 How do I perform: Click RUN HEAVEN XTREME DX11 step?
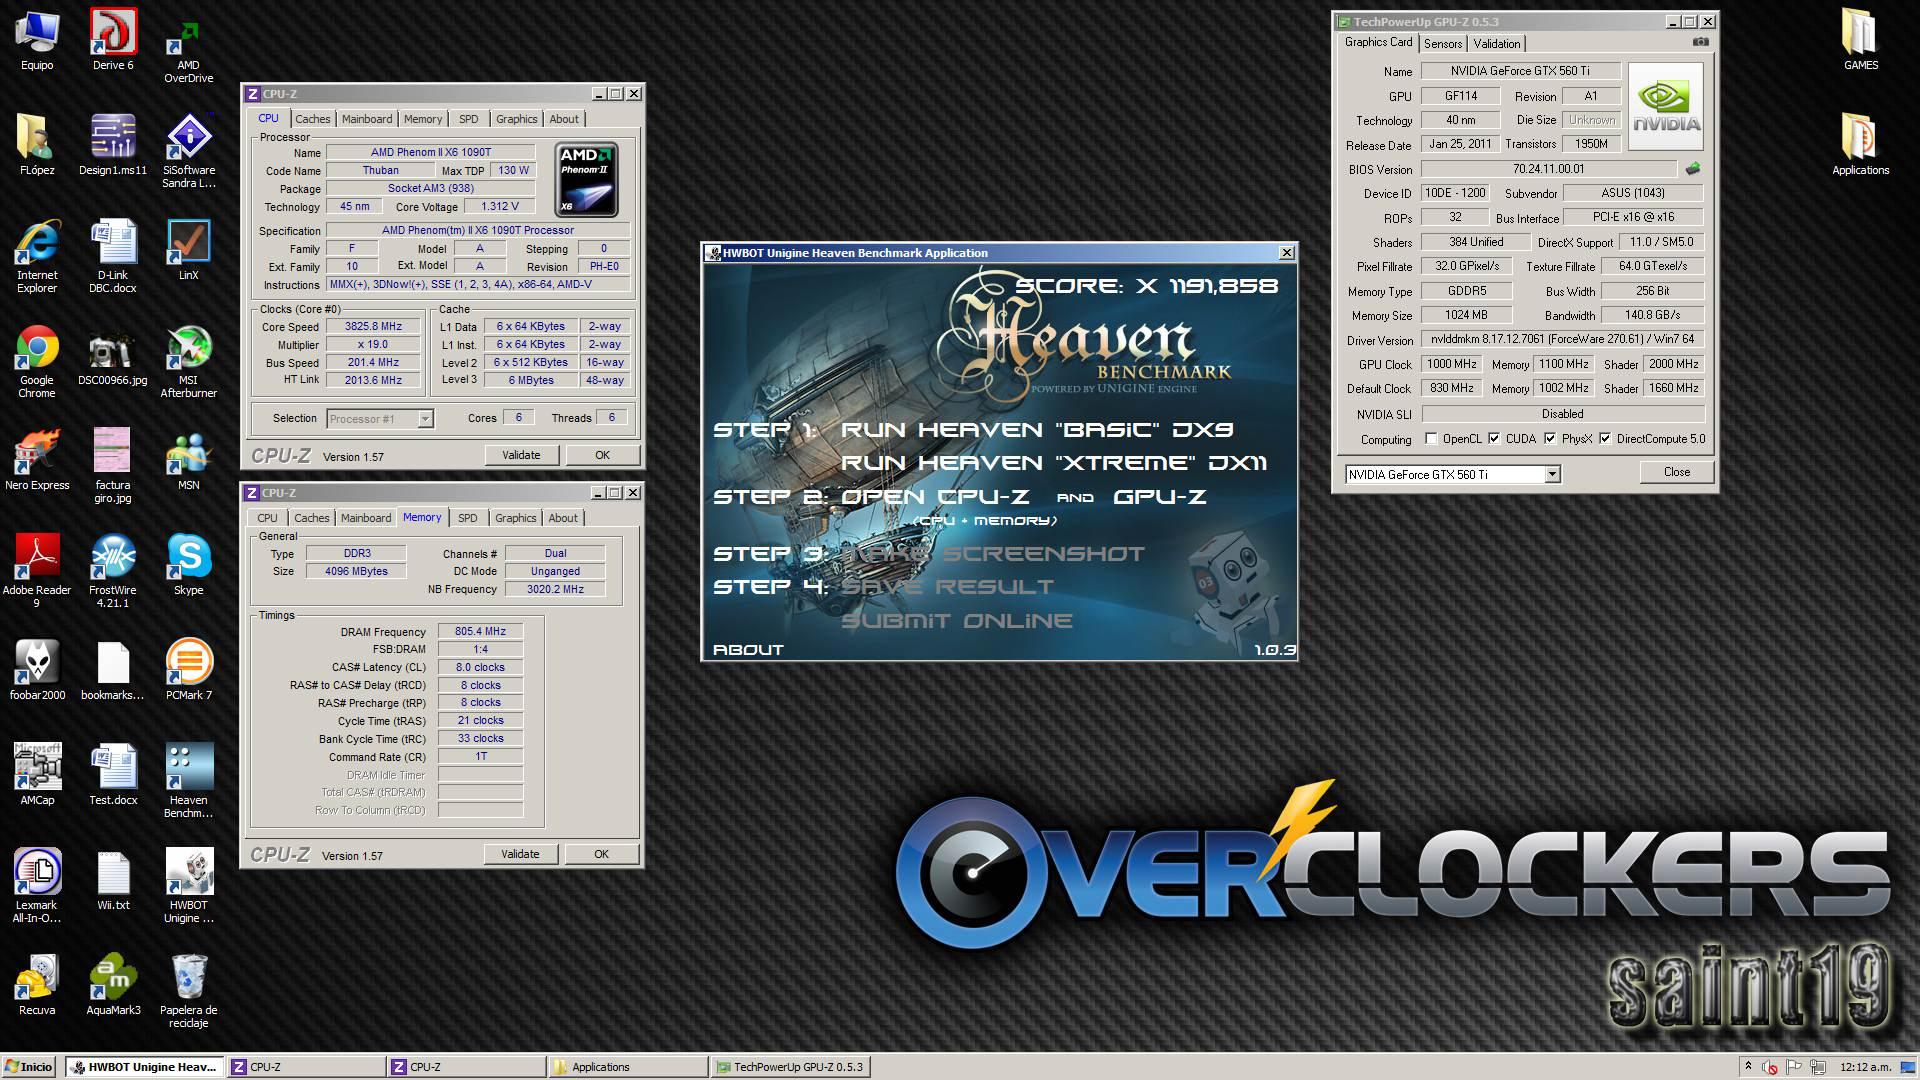click(1054, 463)
